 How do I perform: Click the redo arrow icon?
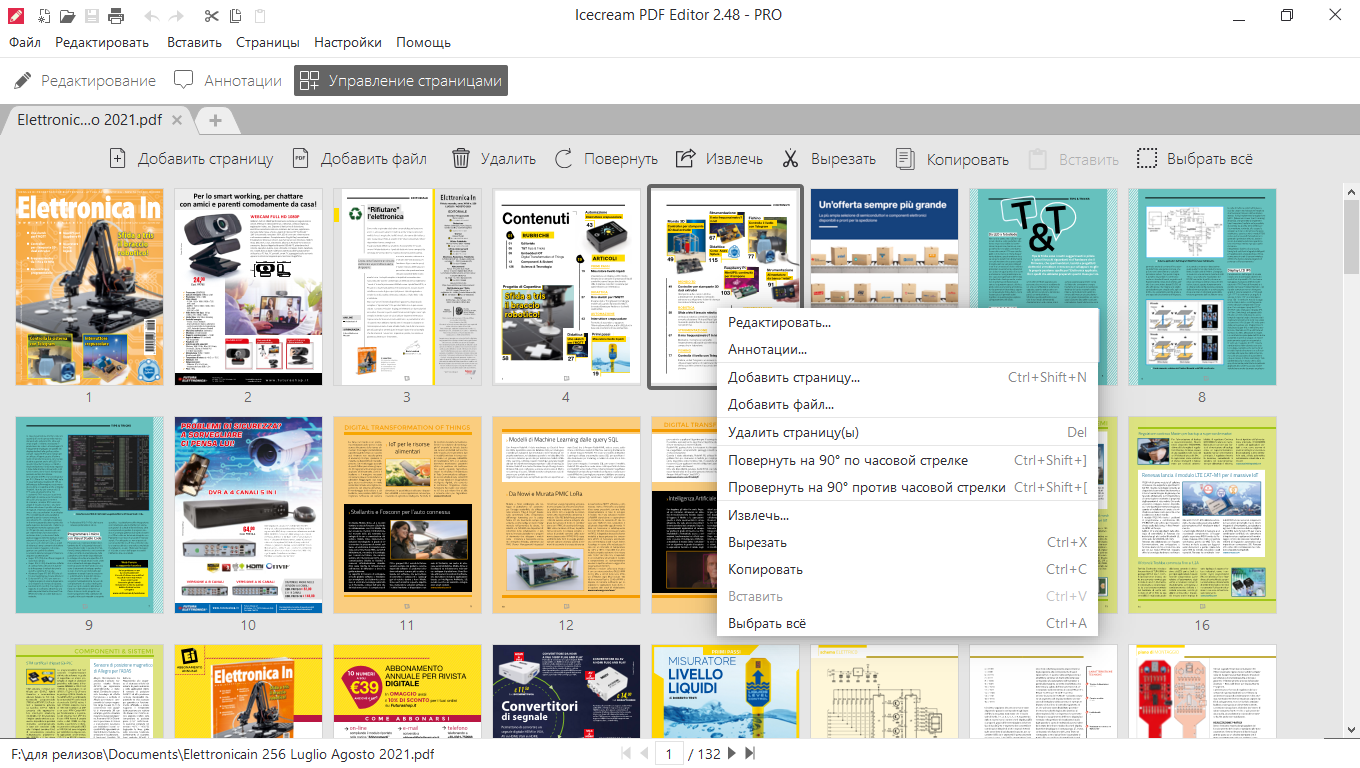(177, 15)
